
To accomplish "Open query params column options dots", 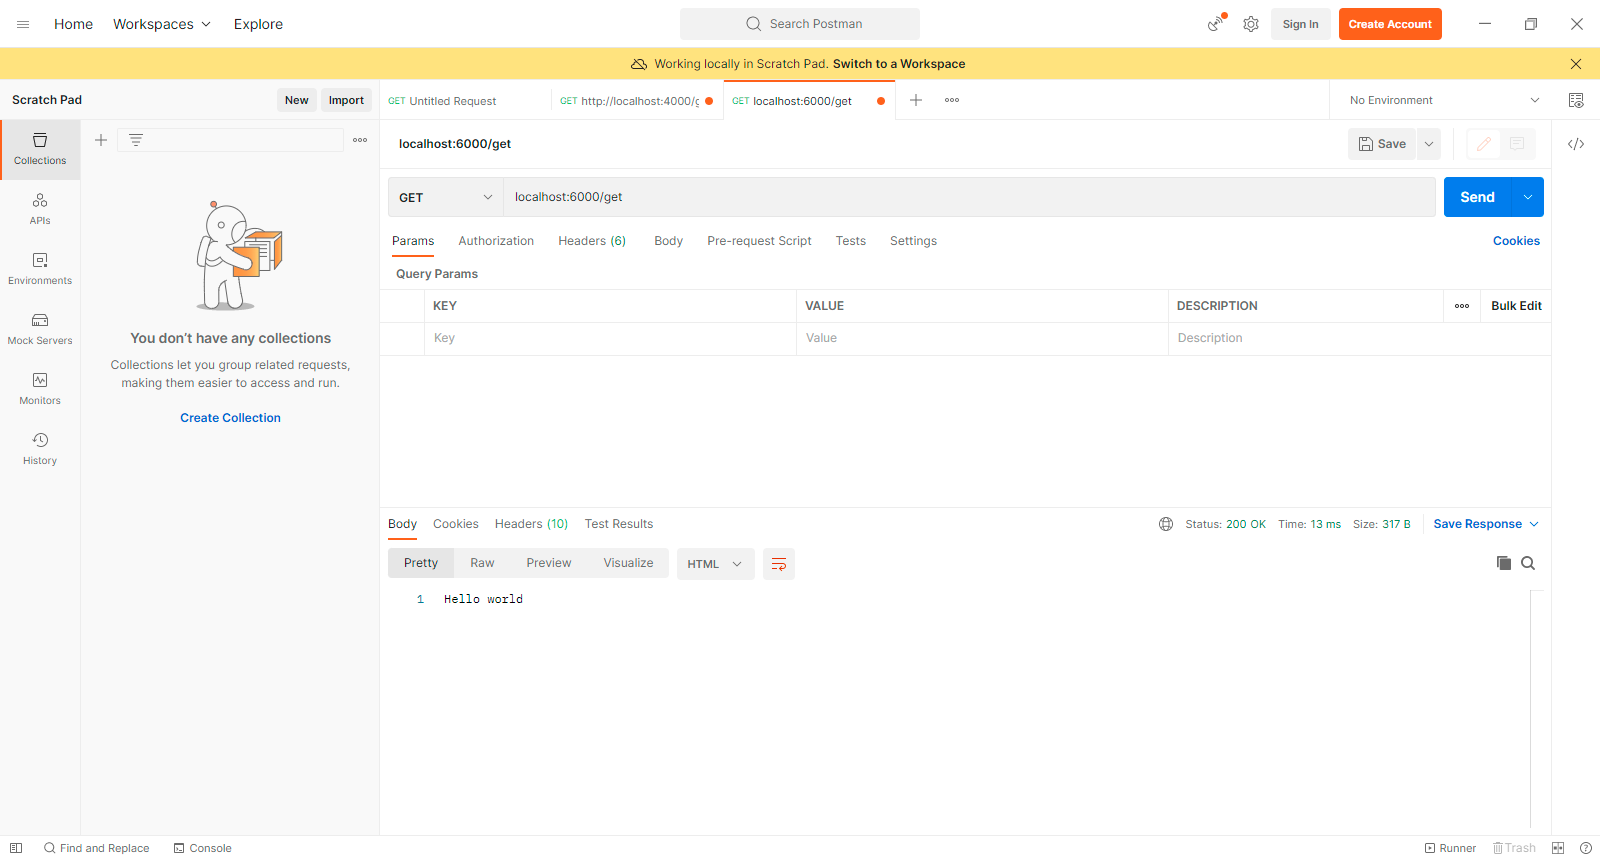I will click(x=1462, y=306).
